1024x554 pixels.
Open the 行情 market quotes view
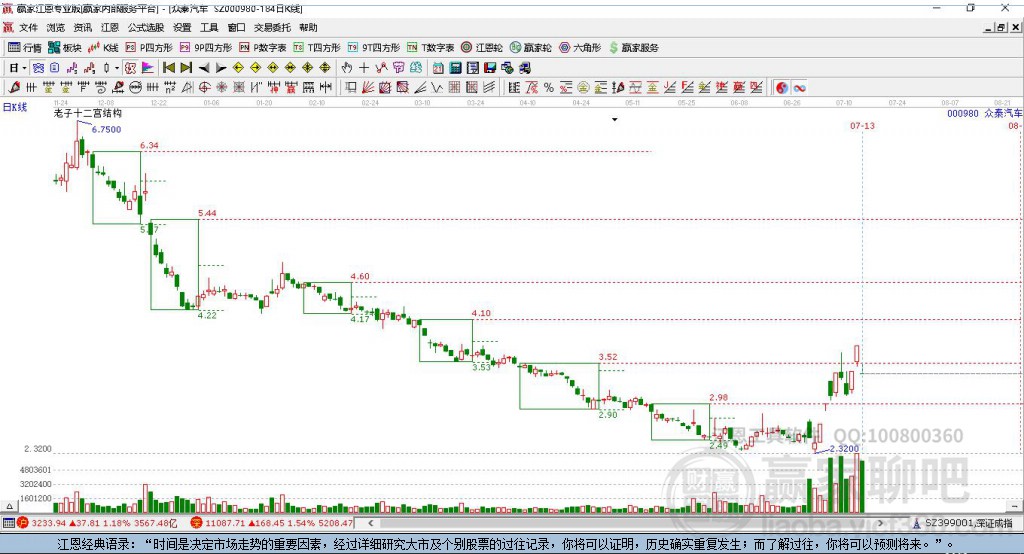pos(24,48)
